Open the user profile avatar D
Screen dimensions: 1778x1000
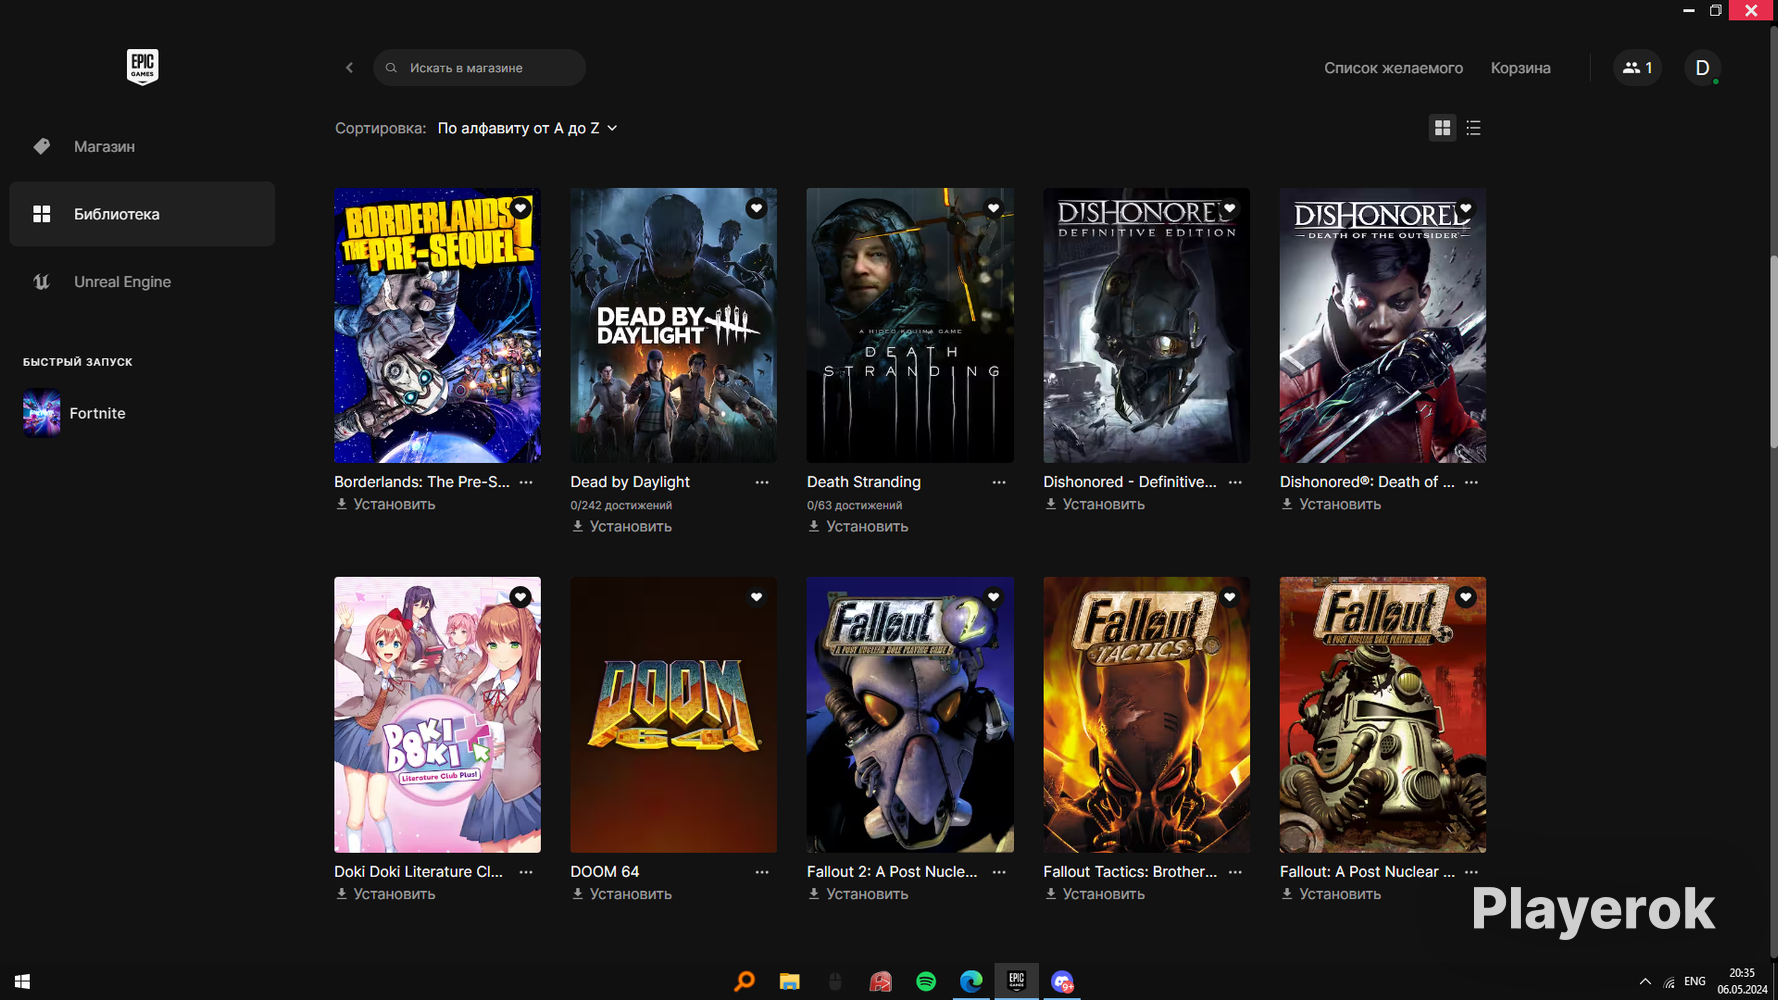(x=1702, y=68)
